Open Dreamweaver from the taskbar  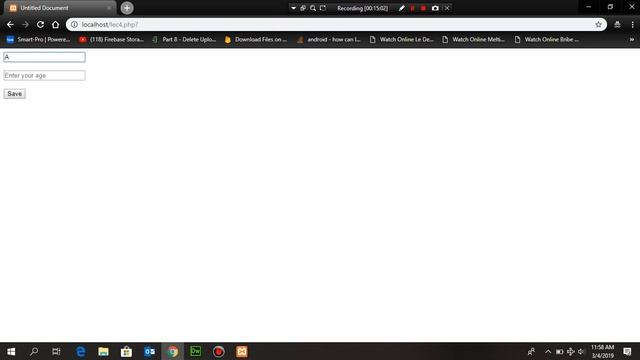[x=196, y=351]
